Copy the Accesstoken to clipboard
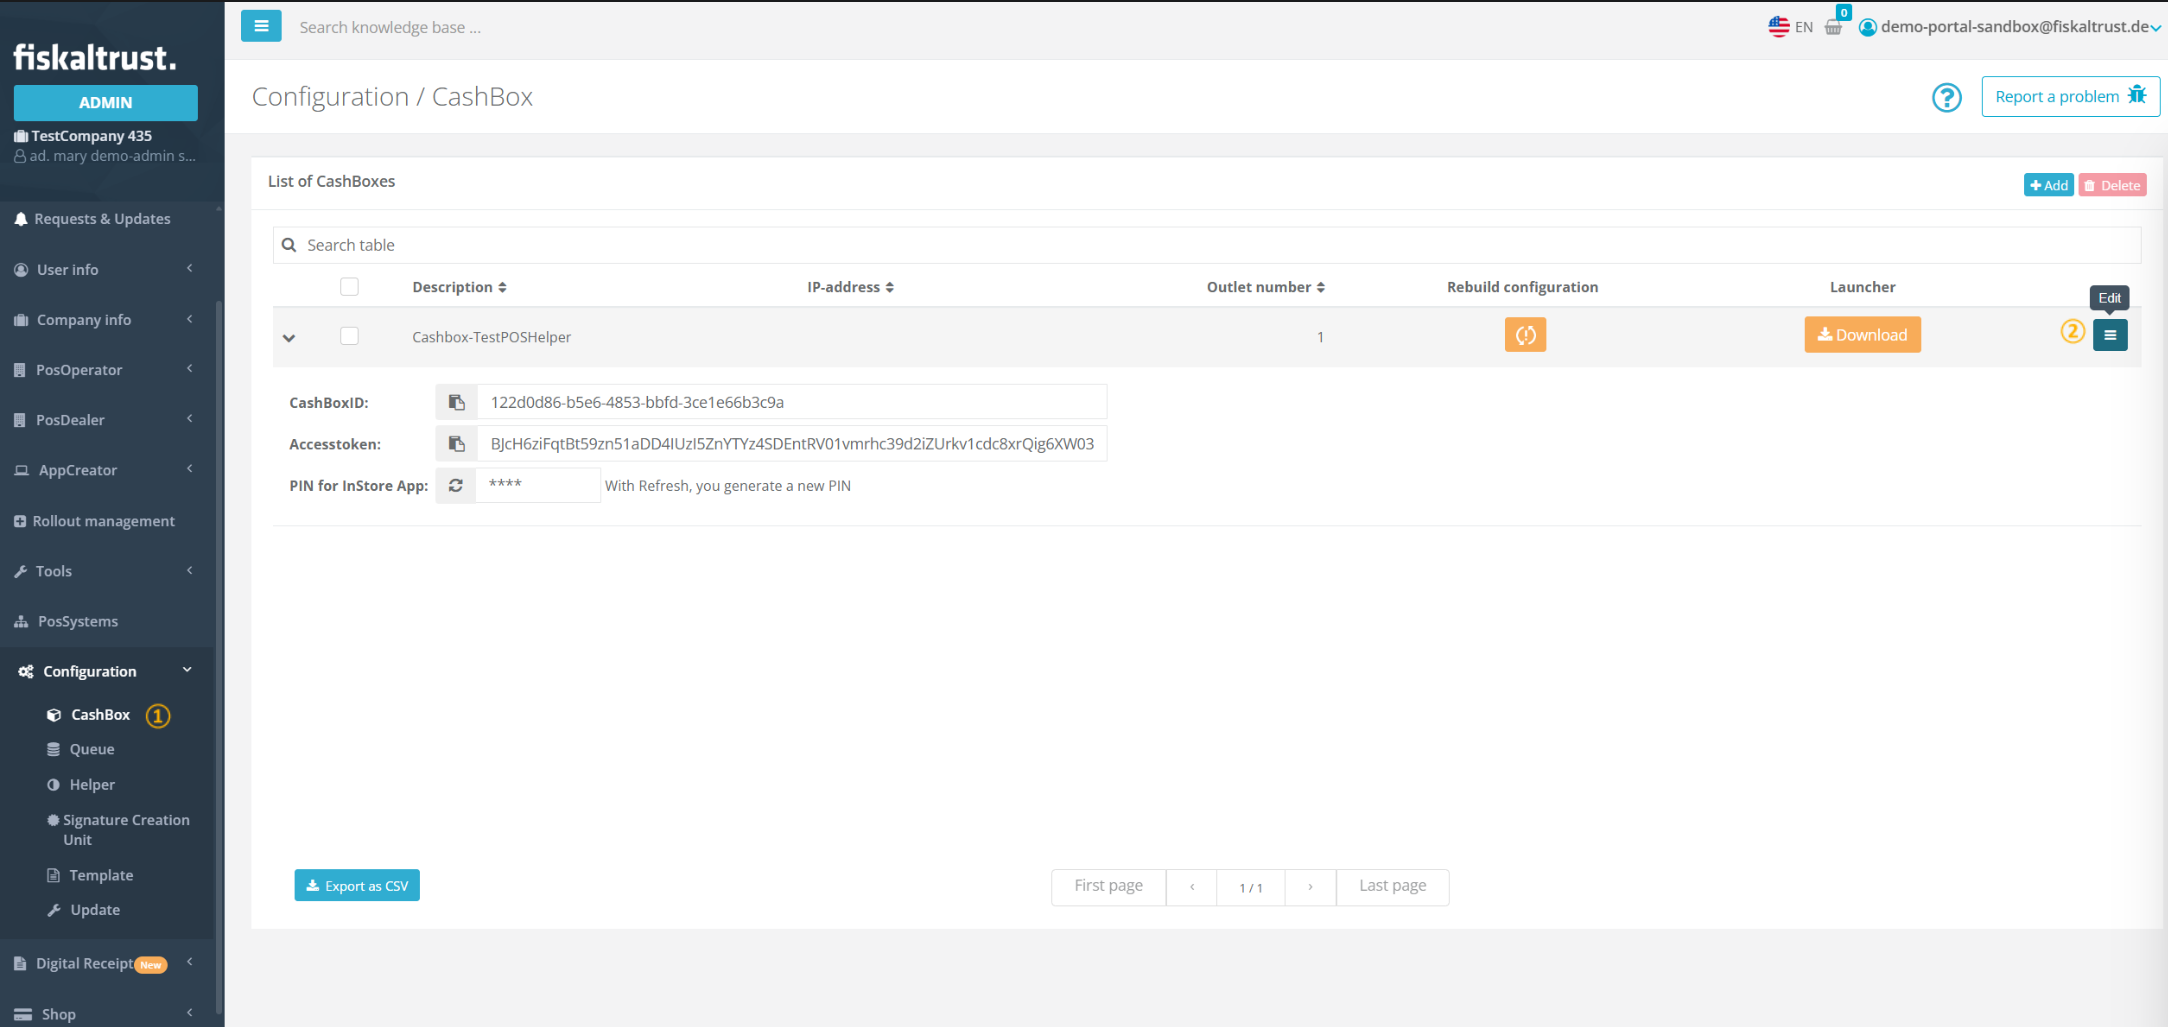Viewport: 2169px width, 1027px height. point(456,444)
